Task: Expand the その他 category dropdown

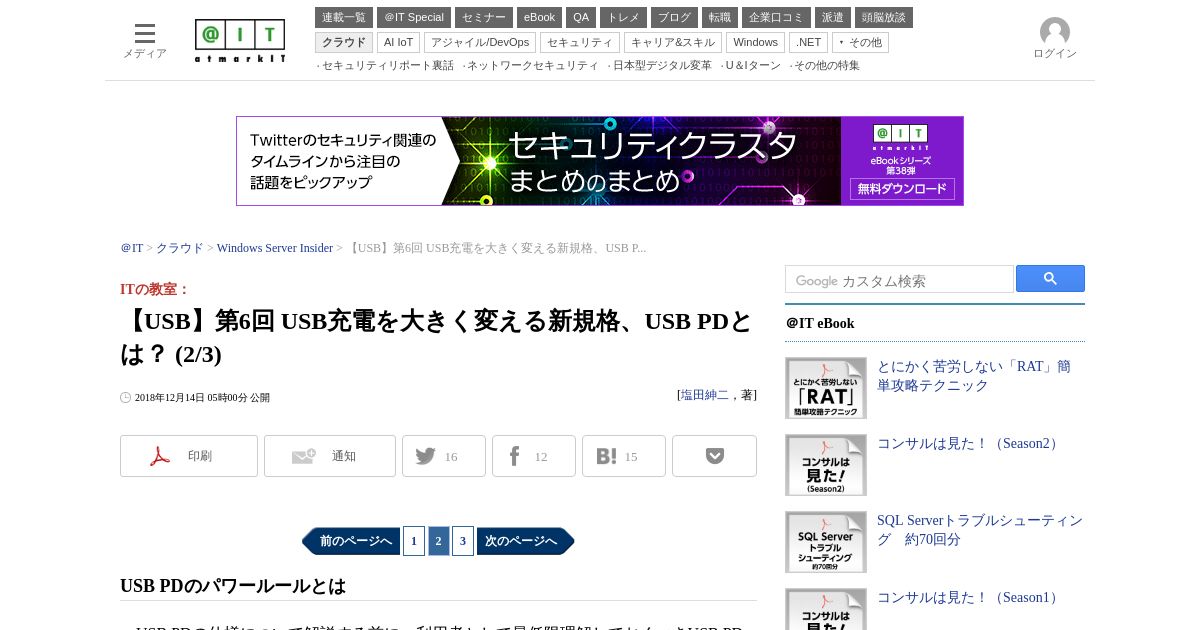Action: tap(860, 42)
